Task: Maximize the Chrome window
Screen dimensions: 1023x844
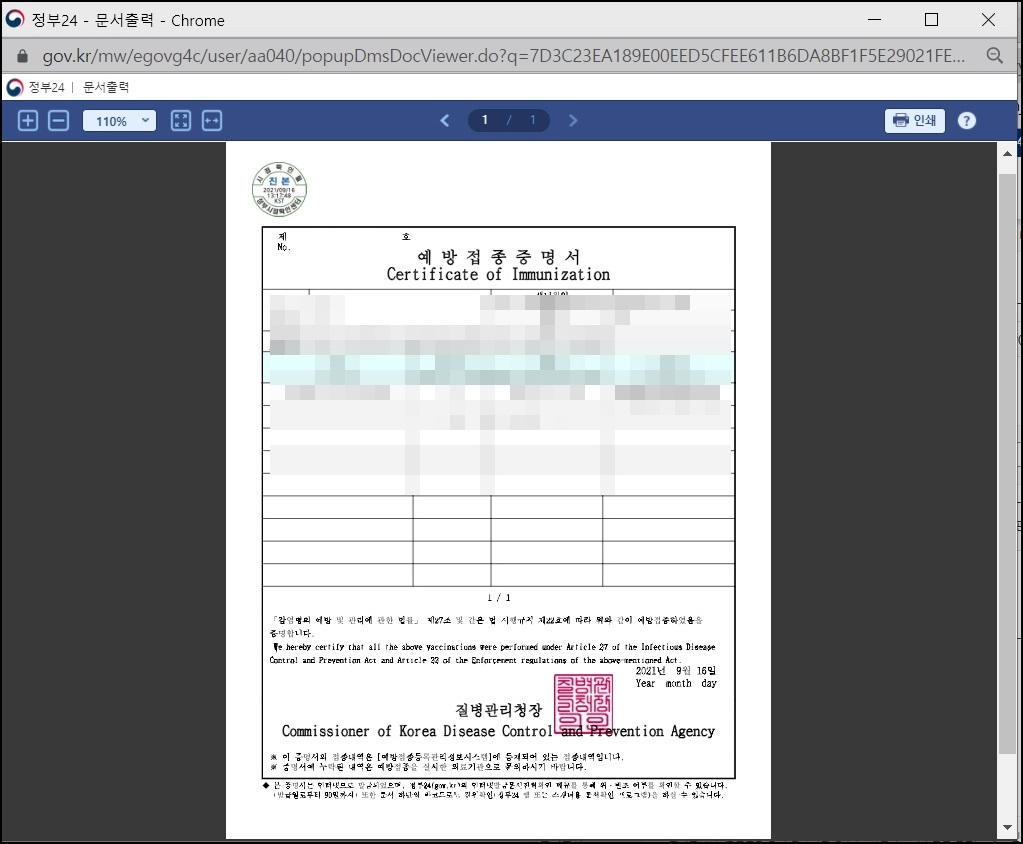Action: click(932, 20)
